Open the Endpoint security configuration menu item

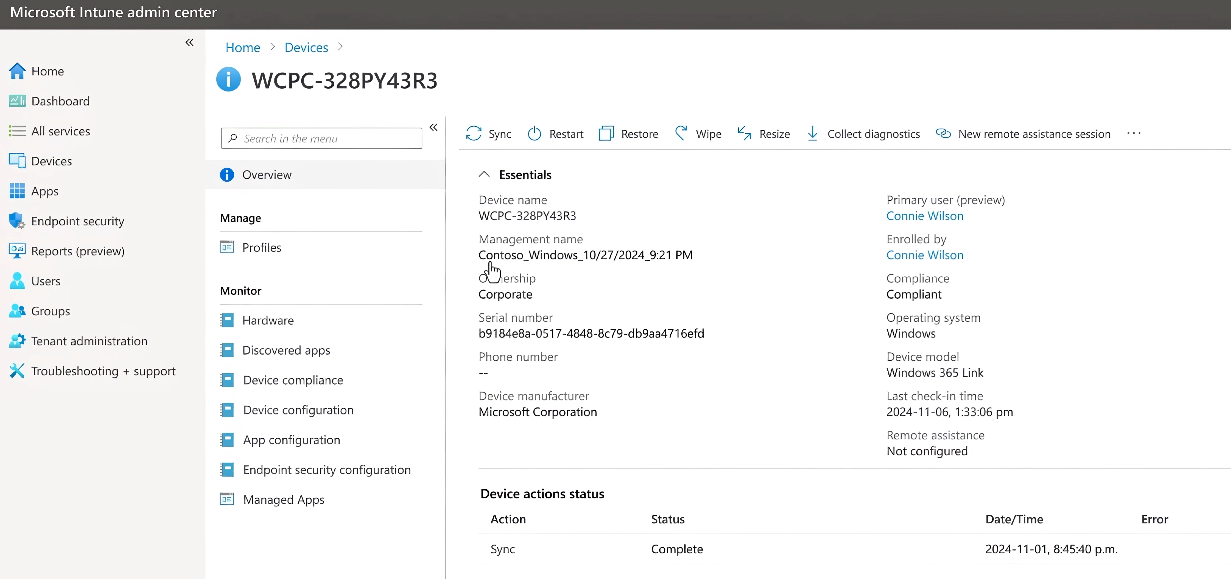(326, 470)
